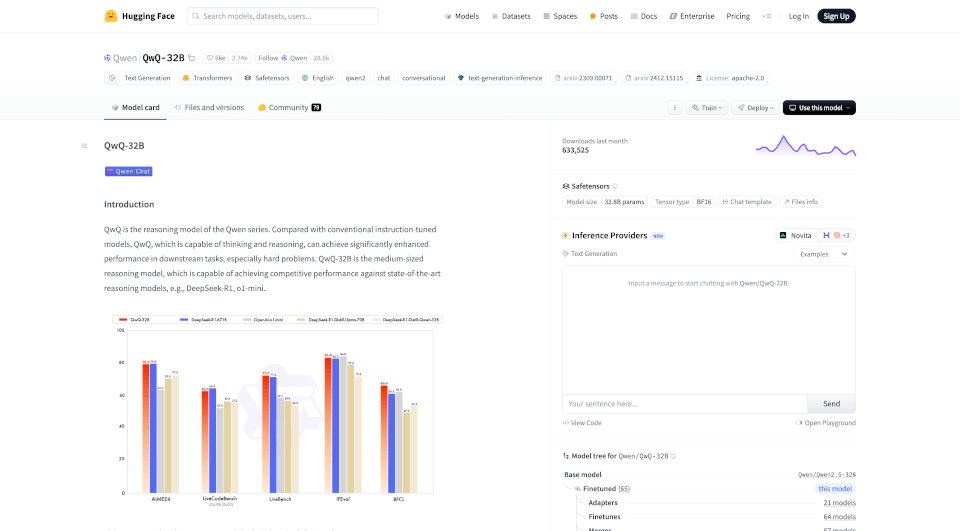
Task: Open the Open Playground link
Action: click(826, 423)
